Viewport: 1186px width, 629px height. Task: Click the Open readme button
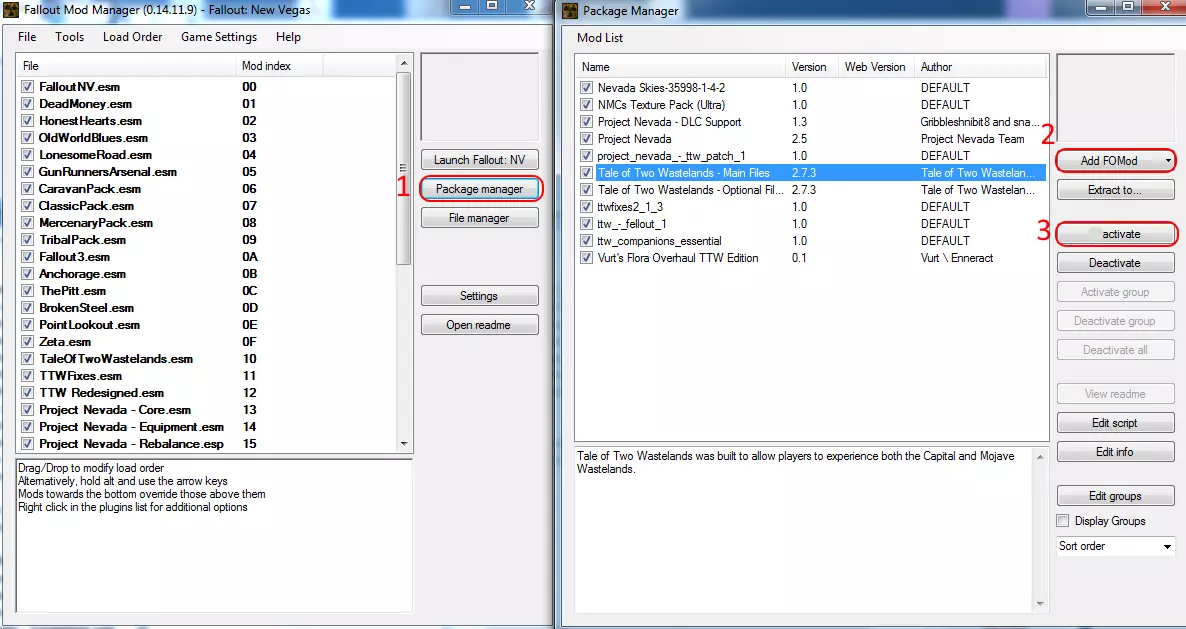[480, 325]
